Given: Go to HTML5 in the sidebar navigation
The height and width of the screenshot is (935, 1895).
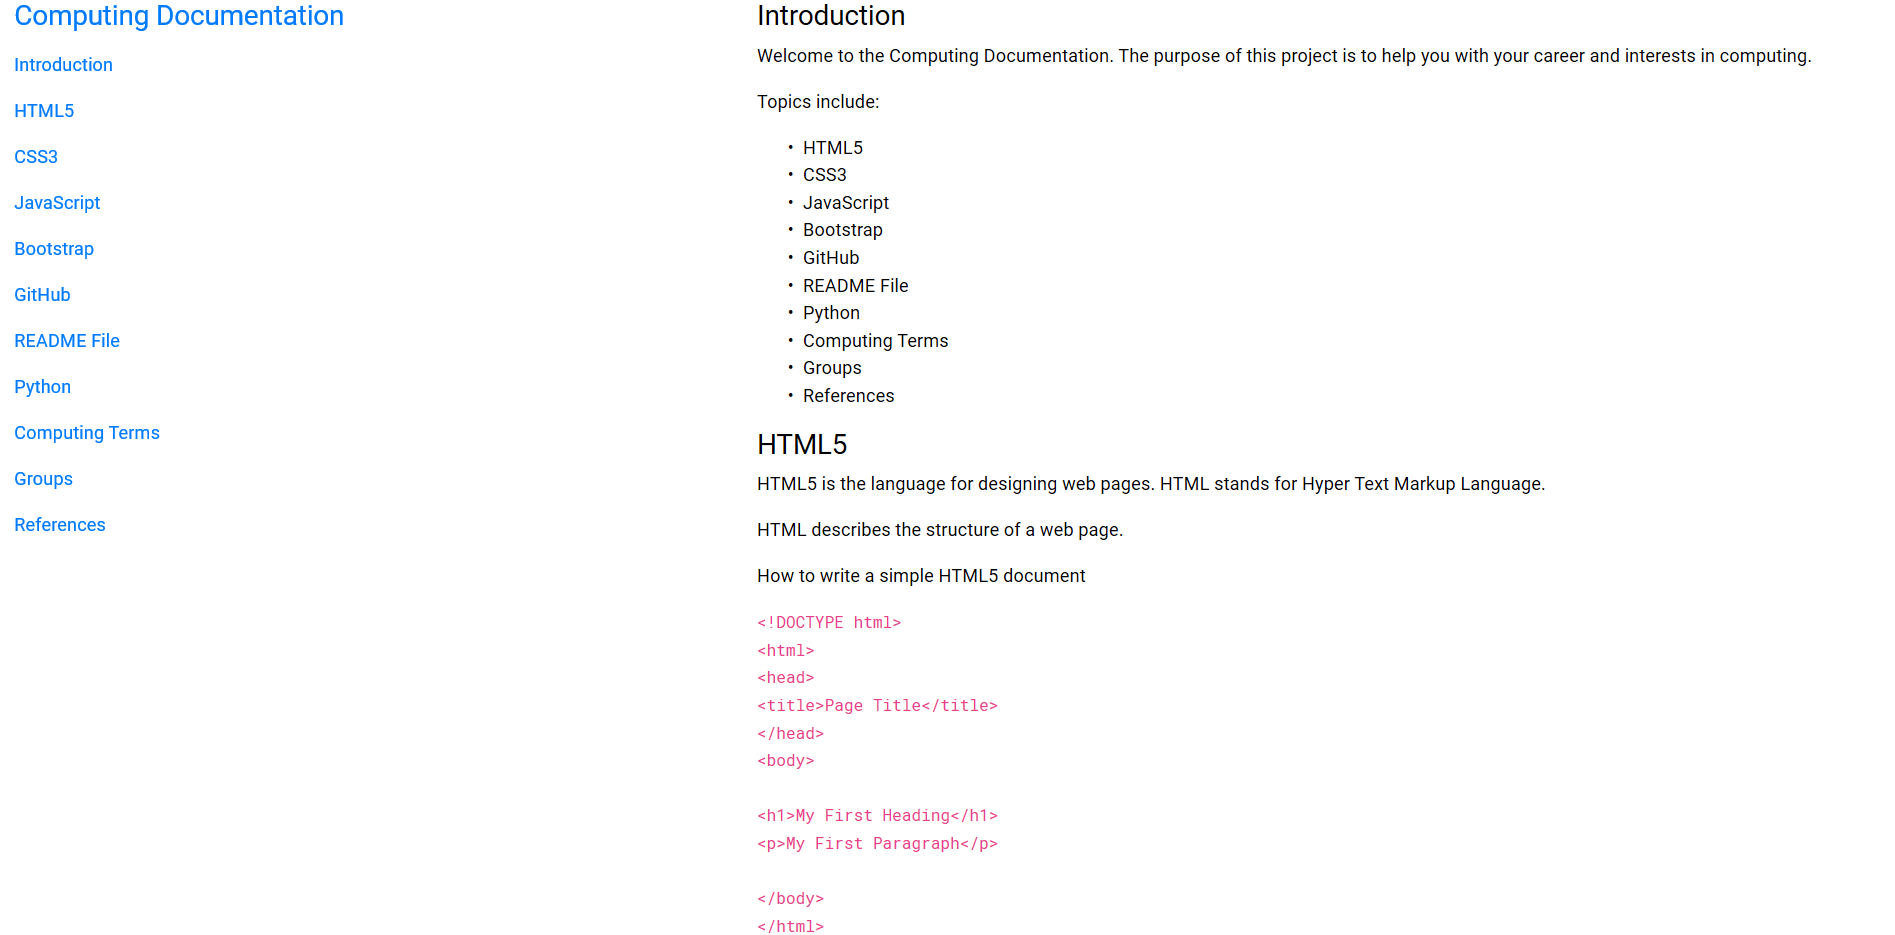Looking at the screenshot, I should pyautogui.click(x=44, y=111).
